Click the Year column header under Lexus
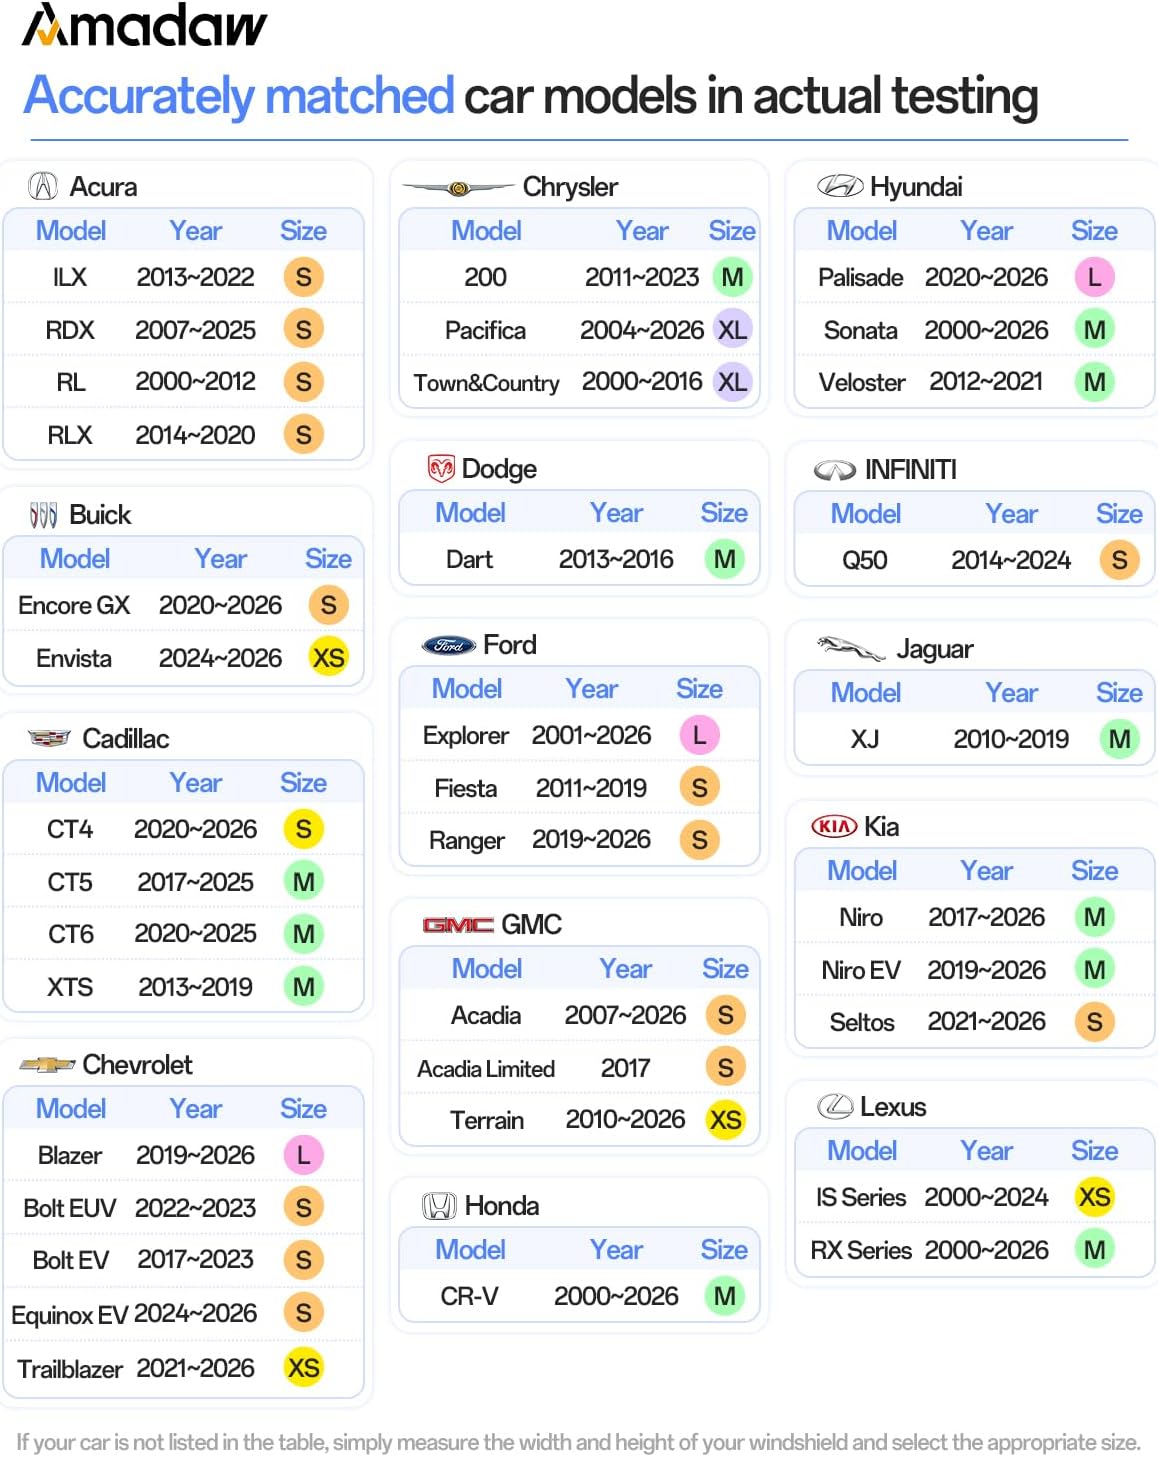The image size is (1158, 1457). 987,1151
